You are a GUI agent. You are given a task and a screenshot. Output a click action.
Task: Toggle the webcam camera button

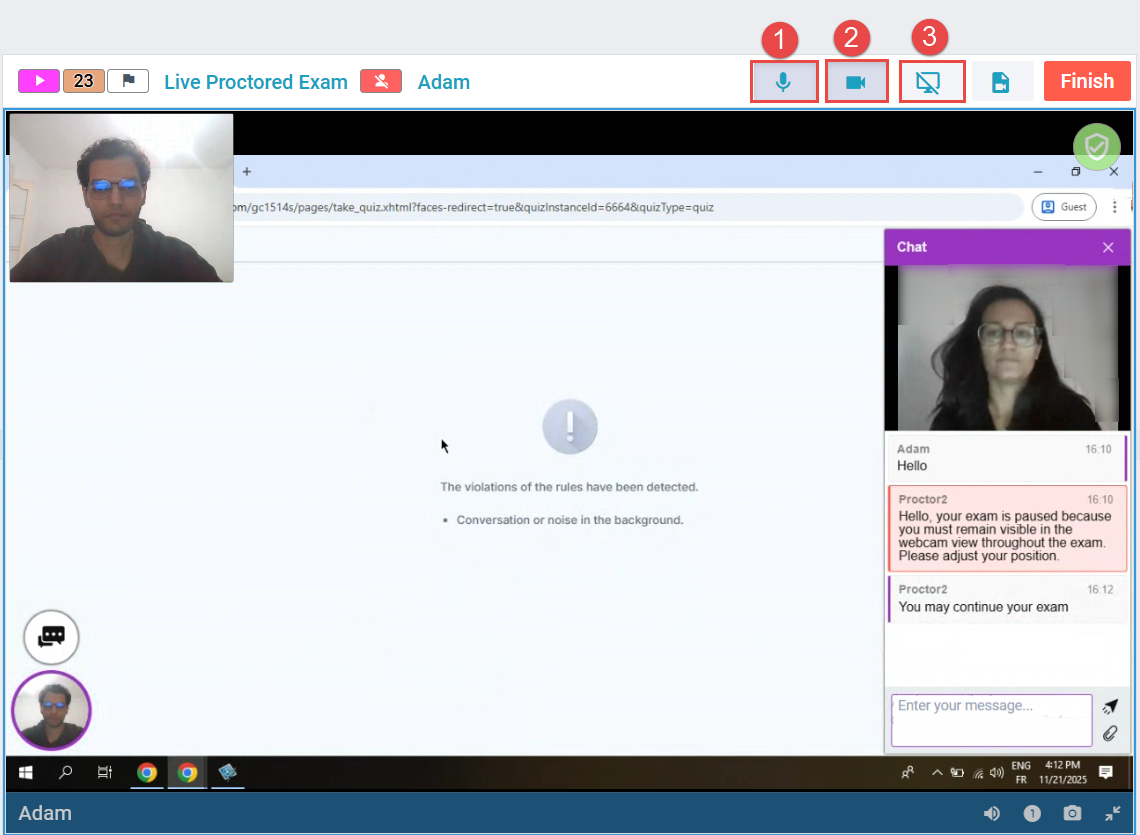pyautogui.click(x=856, y=82)
